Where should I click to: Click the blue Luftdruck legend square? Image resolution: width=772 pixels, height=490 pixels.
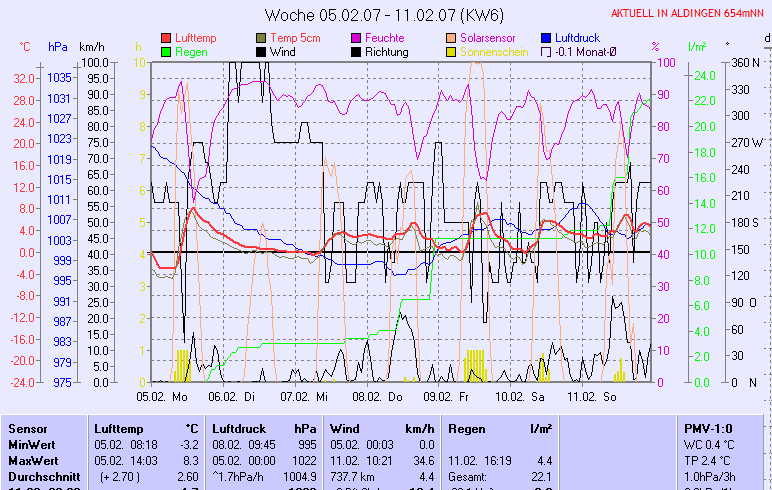coord(547,37)
